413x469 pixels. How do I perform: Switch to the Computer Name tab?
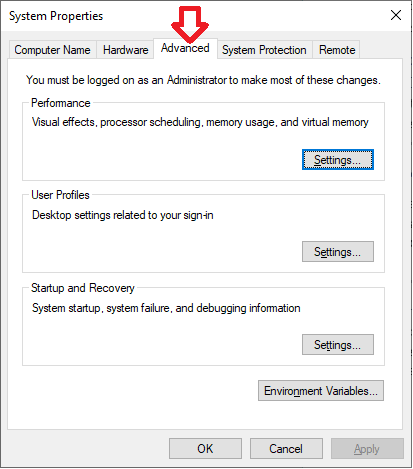pyautogui.click(x=52, y=50)
